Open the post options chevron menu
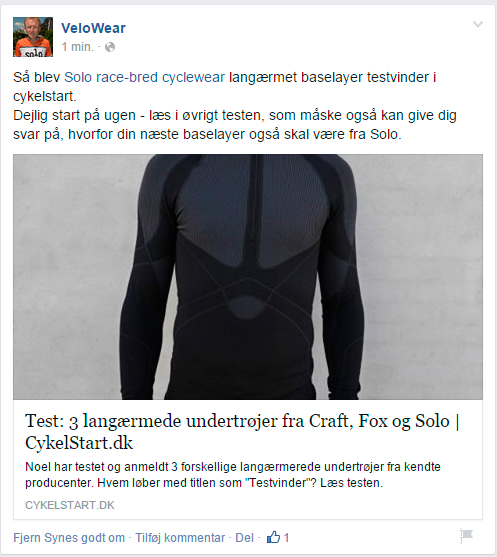Image resolution: width=497 pixels, height=557 pixels. [478, 24]
